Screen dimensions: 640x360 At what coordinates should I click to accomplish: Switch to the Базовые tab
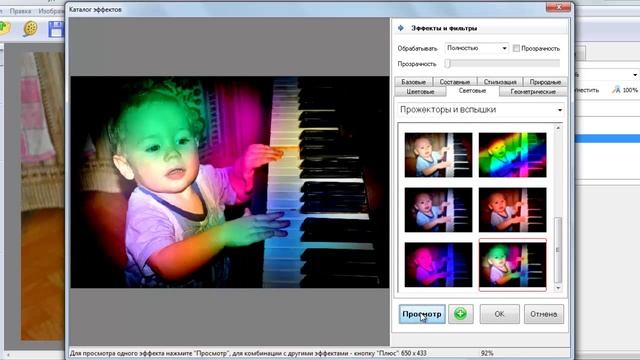[413, 82]
